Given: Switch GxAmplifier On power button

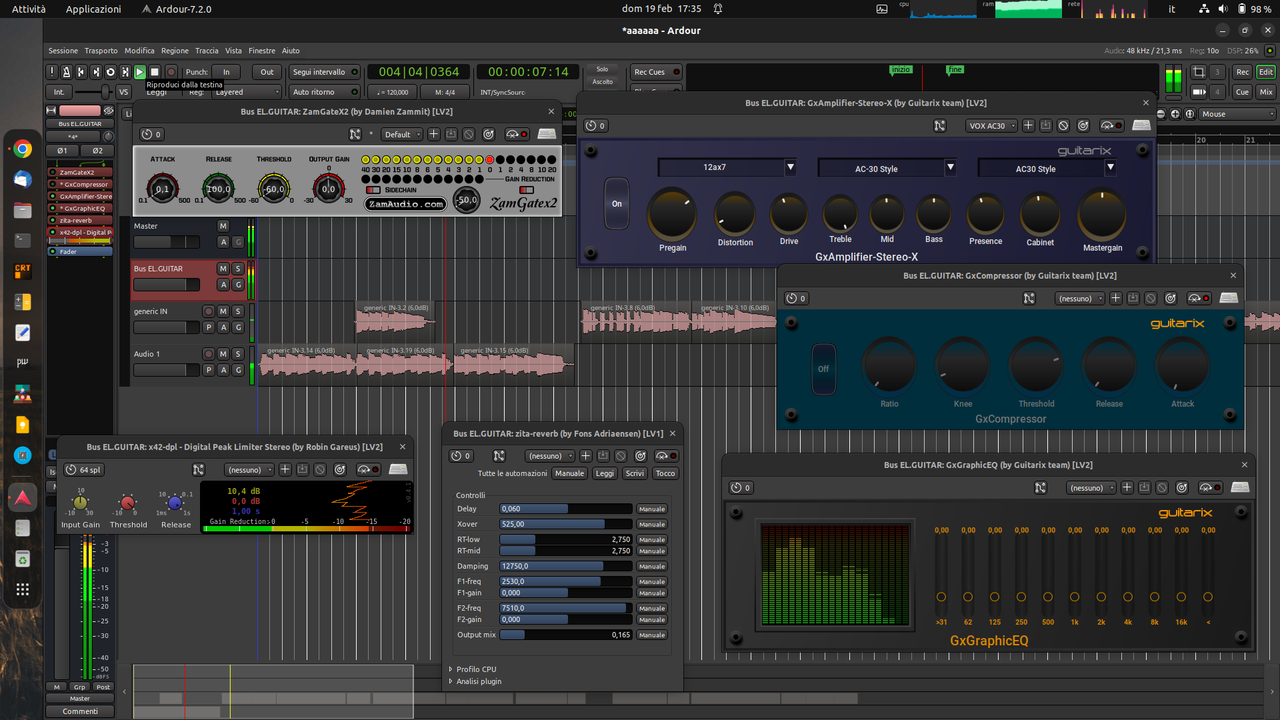Looking at the screenshot, I should pyautogui.click(x=617, y=204).
